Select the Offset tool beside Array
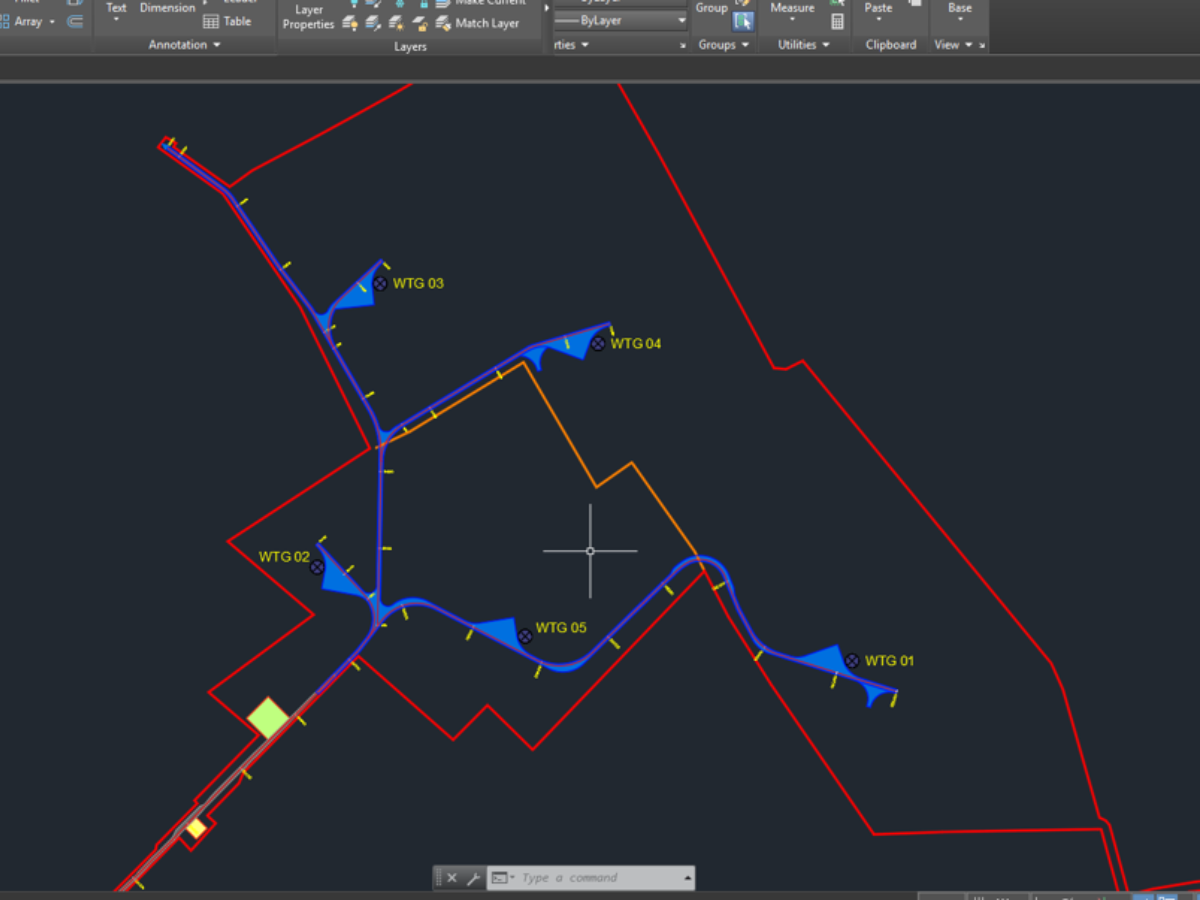This screenshot has width=1200, height=900. pos(75,21)
